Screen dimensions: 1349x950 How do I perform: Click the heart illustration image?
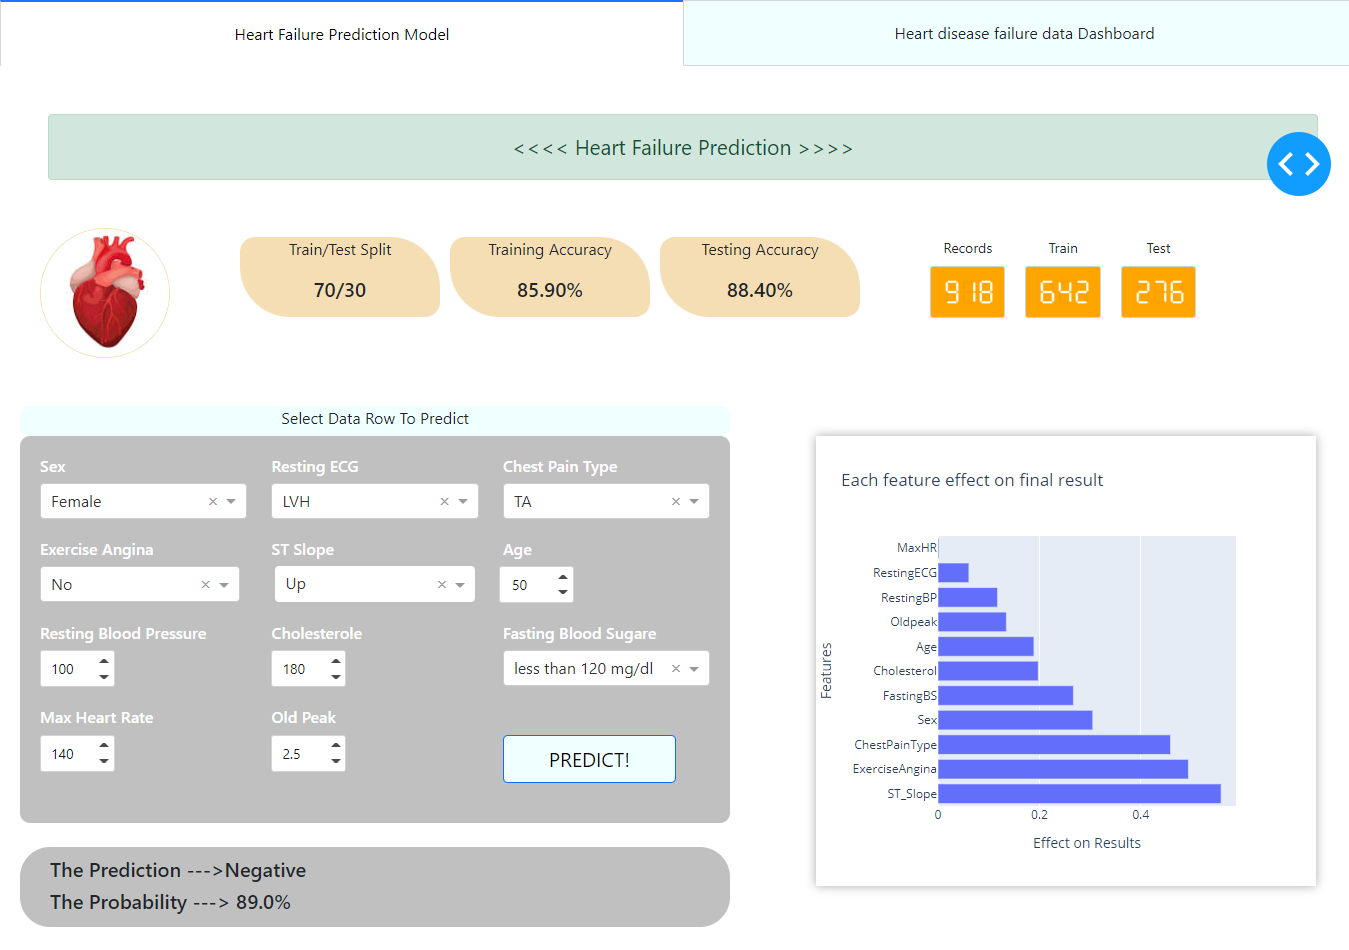(x=105, y=293)
